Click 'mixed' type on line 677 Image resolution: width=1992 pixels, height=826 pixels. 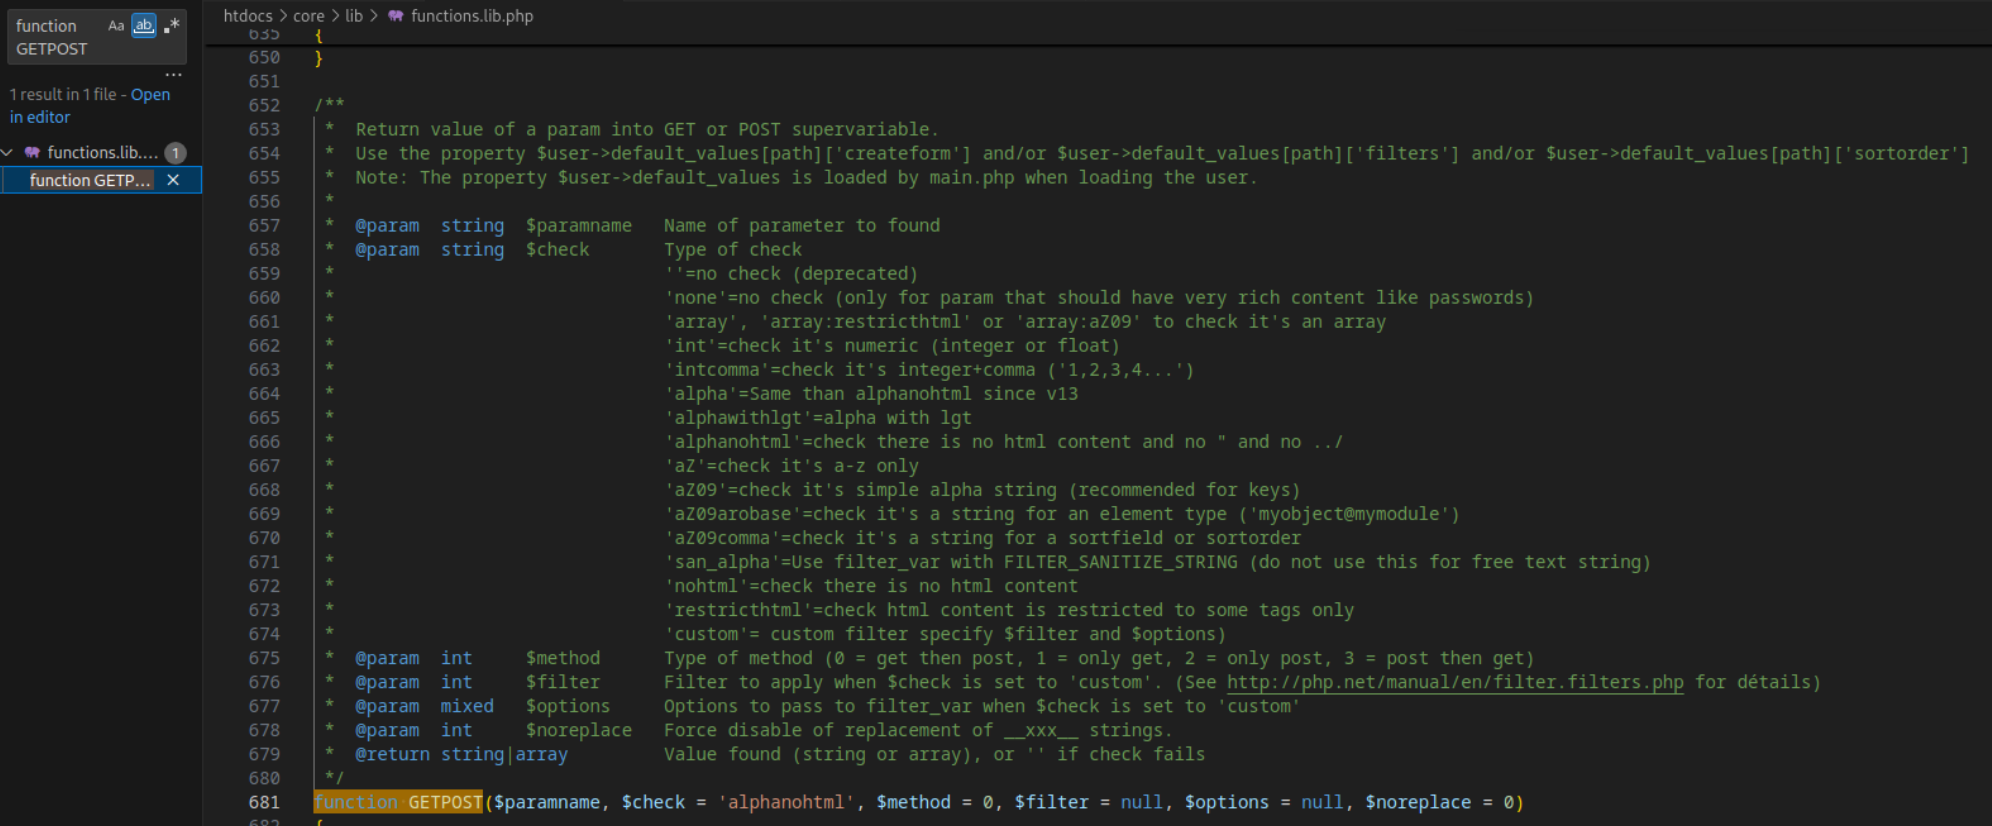pyautogui.click(x=467, y=706)
